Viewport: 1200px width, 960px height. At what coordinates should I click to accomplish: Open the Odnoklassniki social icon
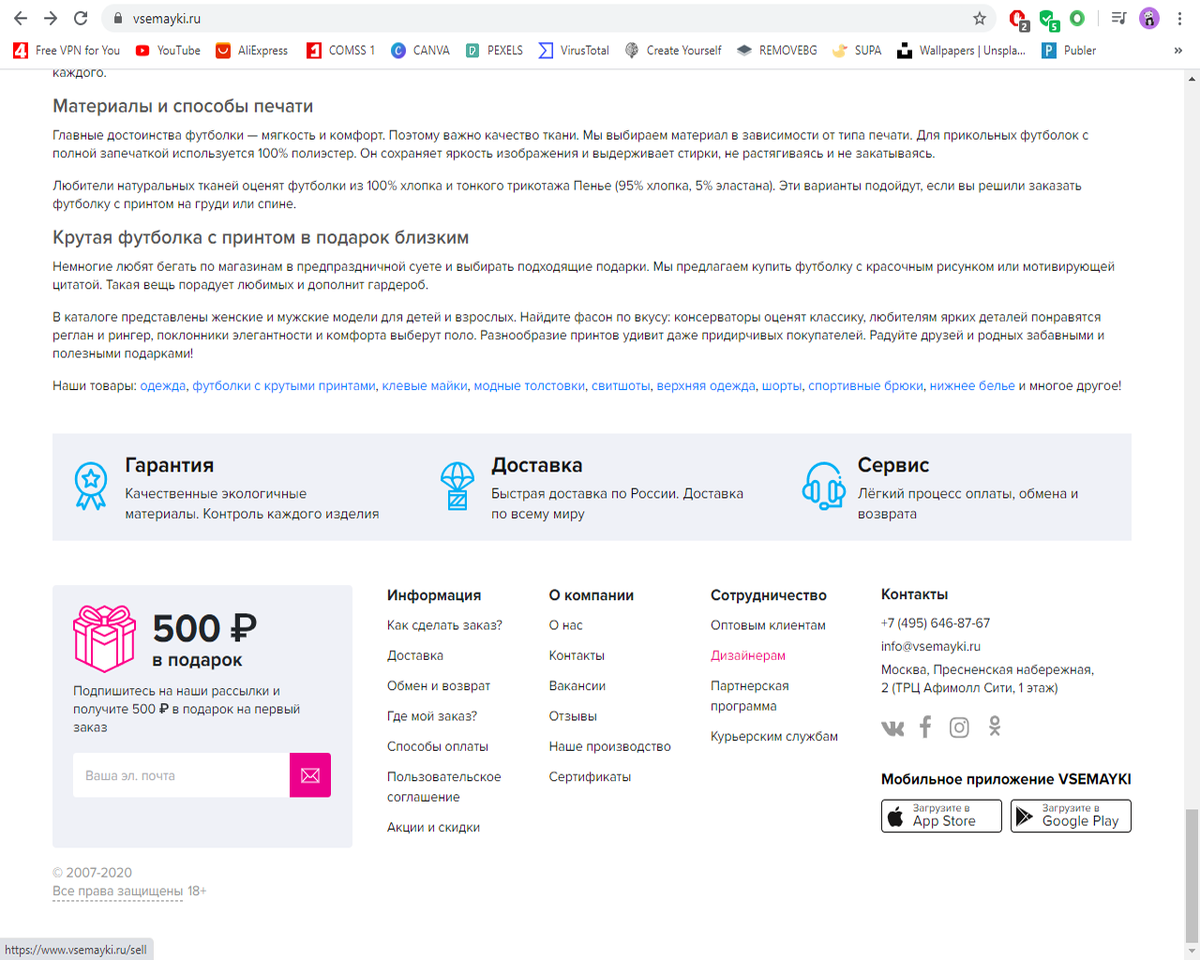click(994, 727)
